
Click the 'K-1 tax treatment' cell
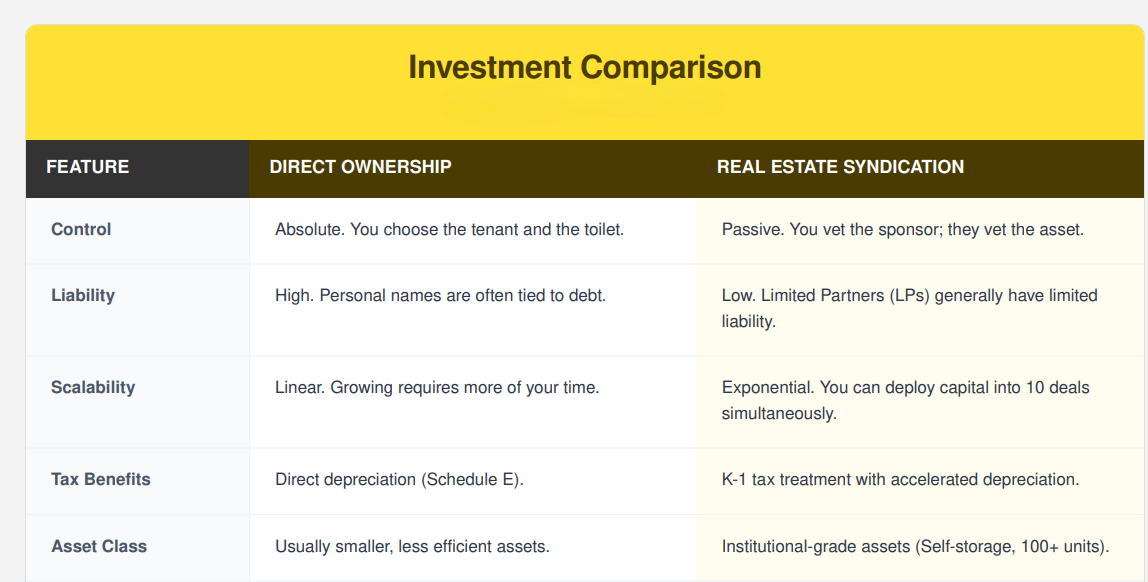click(920, 481)
